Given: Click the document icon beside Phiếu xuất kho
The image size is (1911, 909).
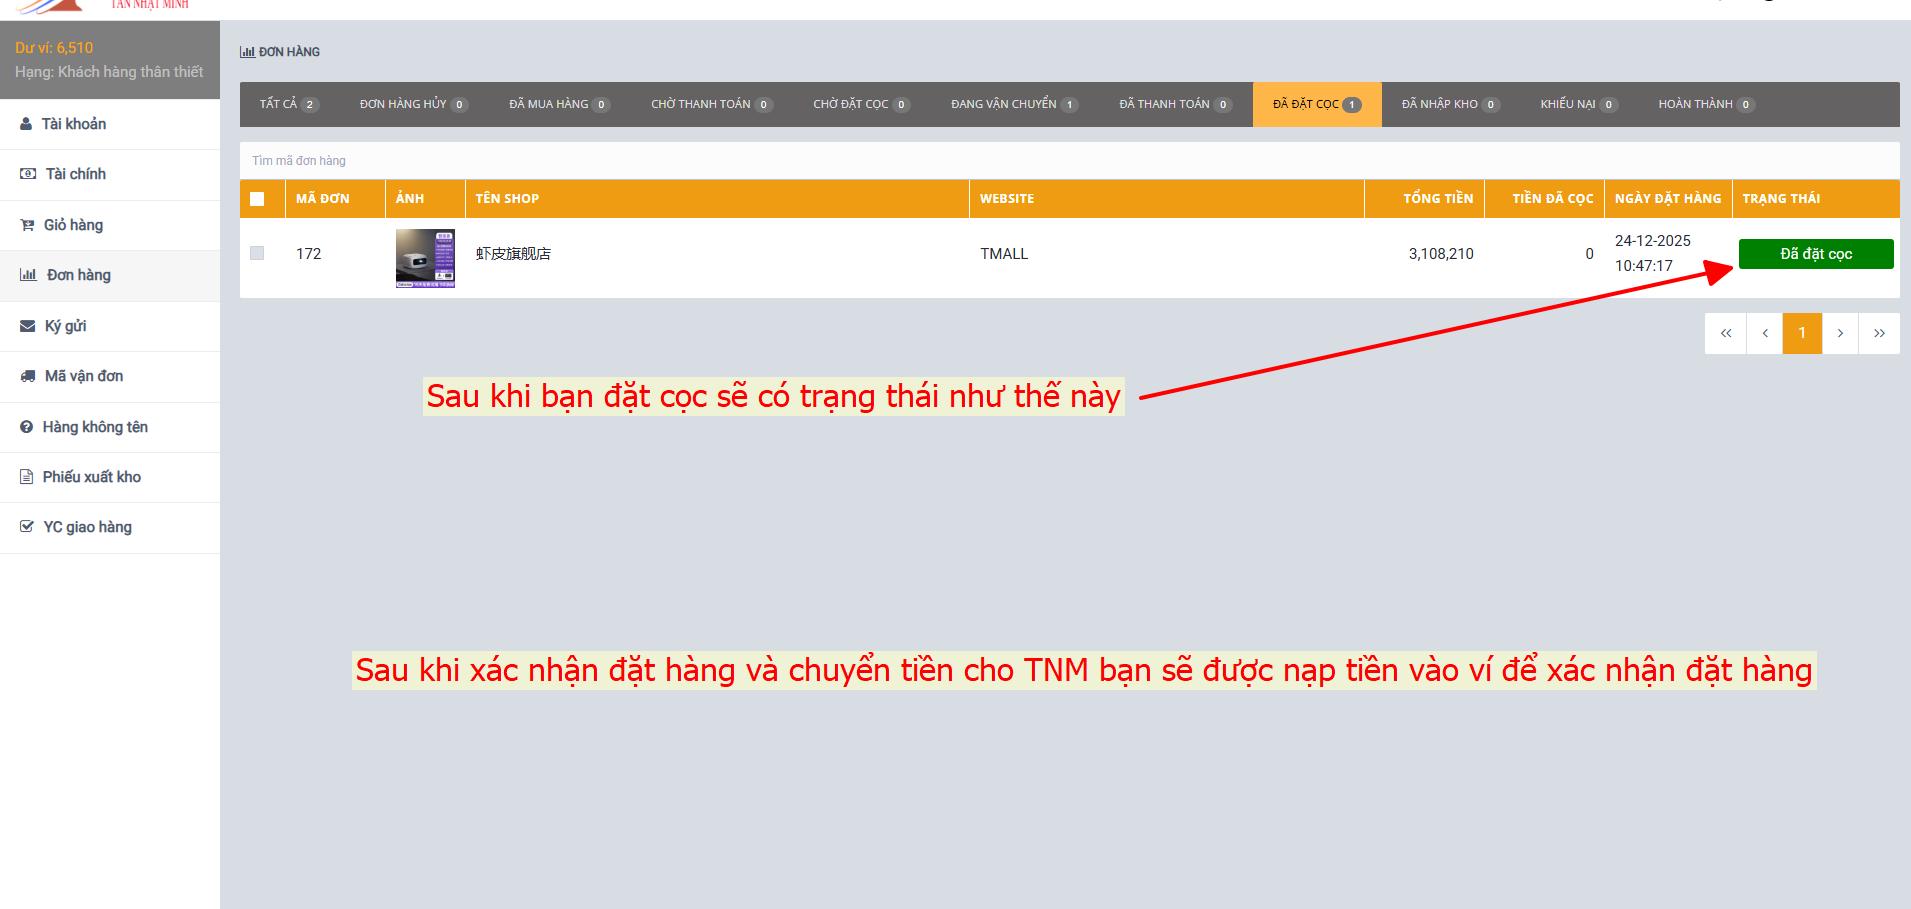Looking at the screenshot, I should (x=27, y=477).
